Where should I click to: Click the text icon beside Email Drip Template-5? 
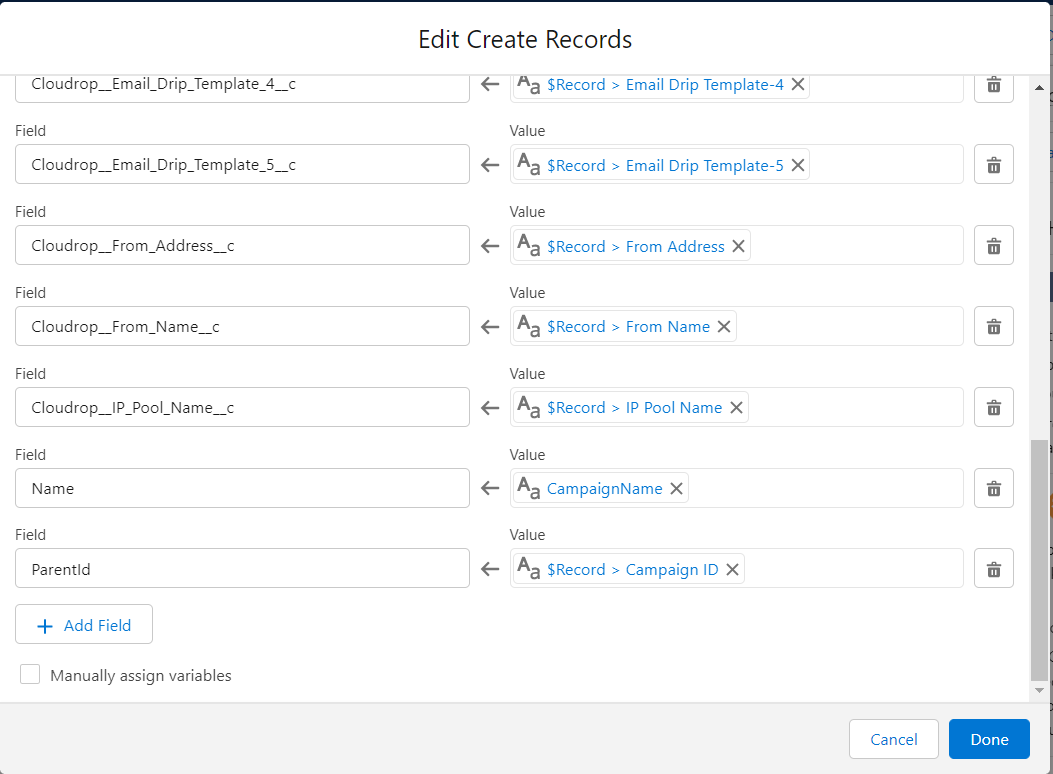[x=529, y=165]
